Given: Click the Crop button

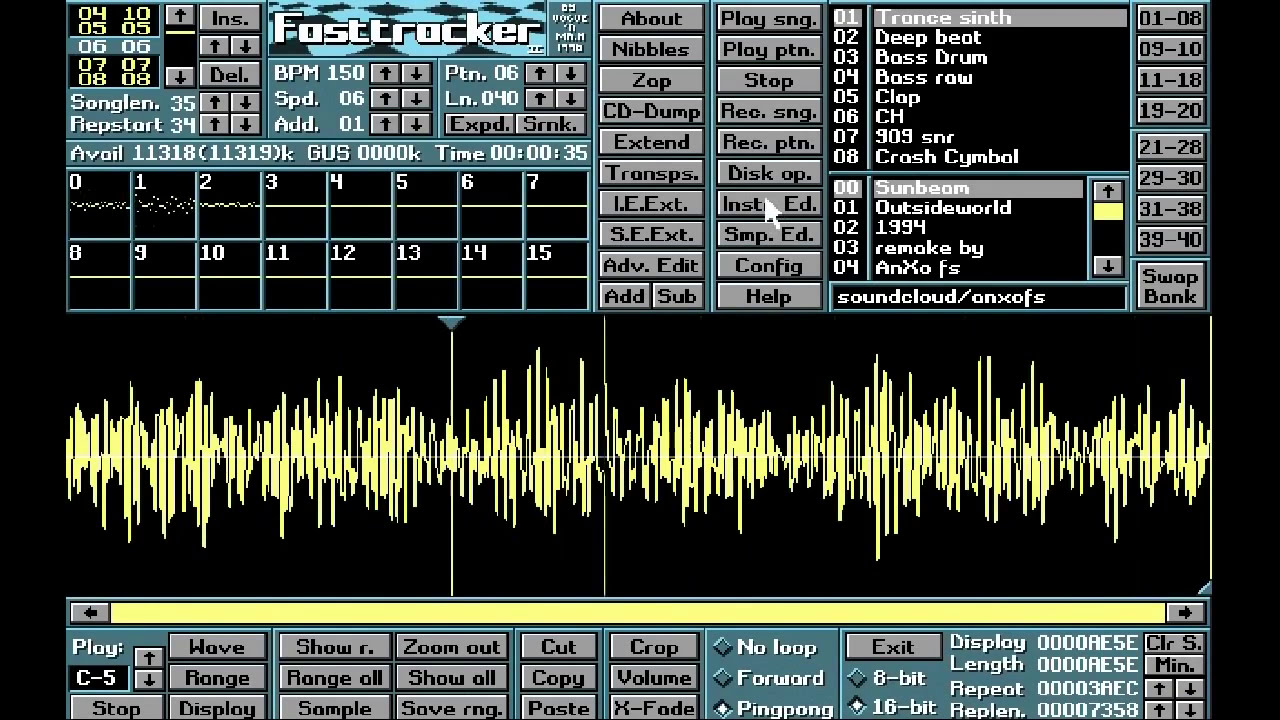Looking at the screenshot, I should point(654,647).
